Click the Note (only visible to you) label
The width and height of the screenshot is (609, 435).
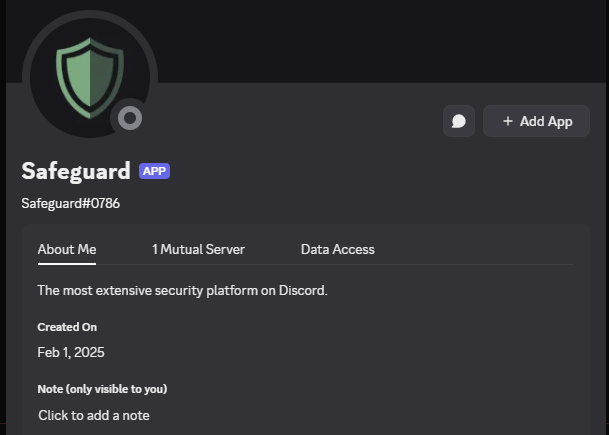(102, 389)
